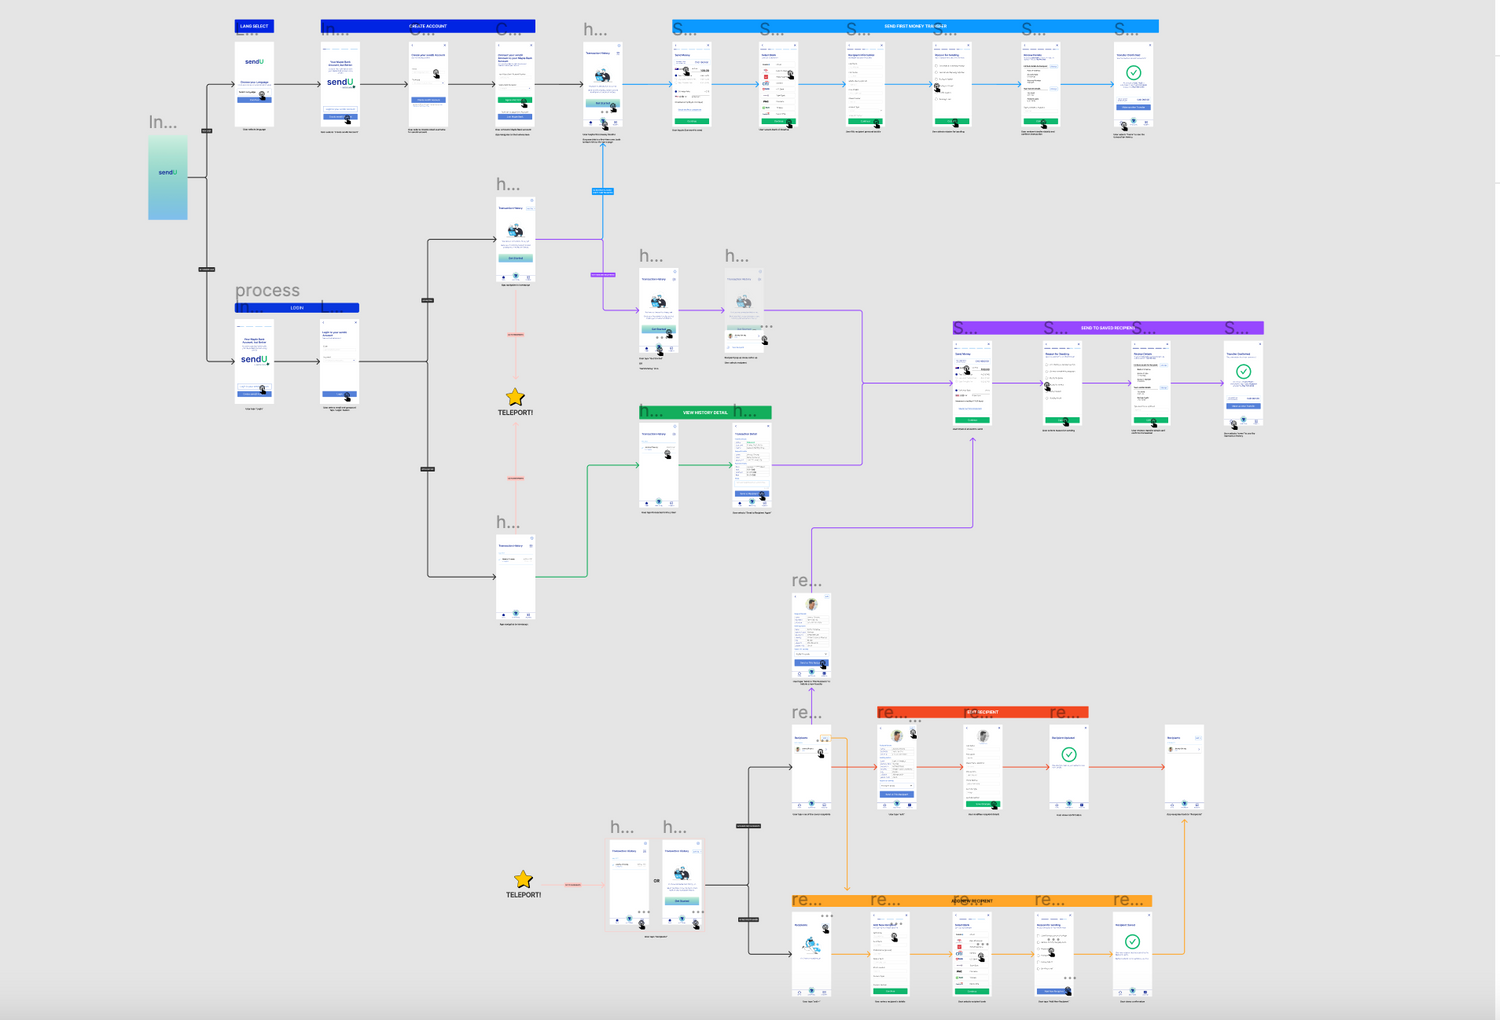Select the LANG SELECT section header
The width and height of the screenshot is (1500, 1020).
(254, 26)
